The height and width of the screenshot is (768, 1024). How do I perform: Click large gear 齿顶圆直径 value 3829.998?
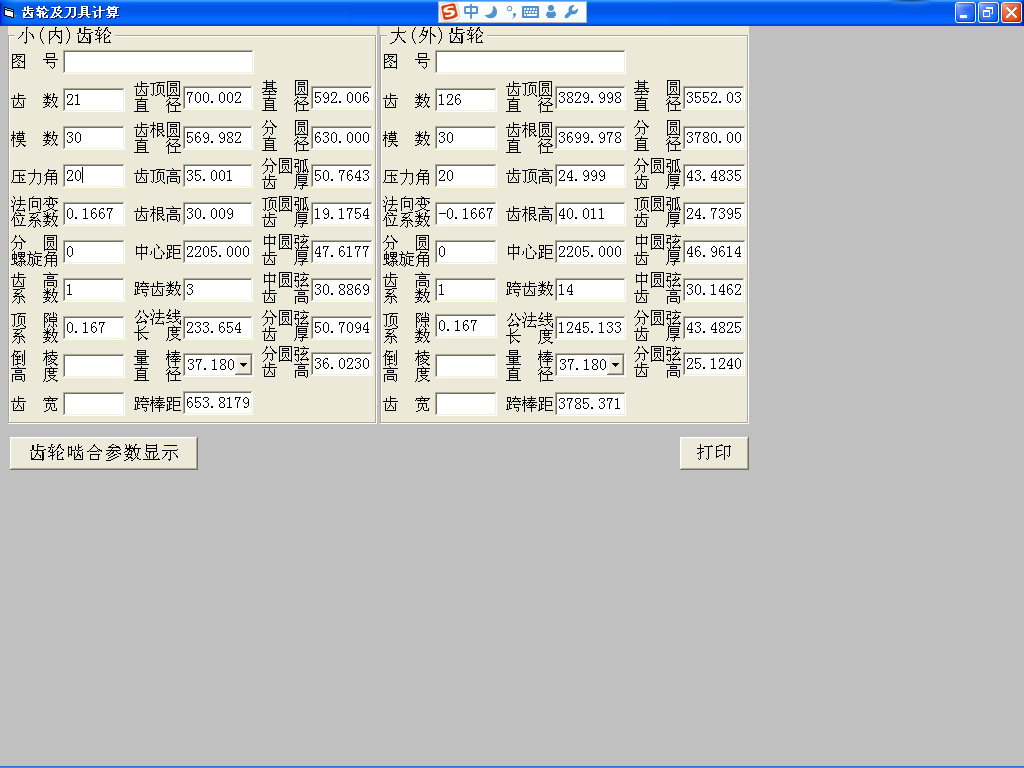point(590,98)
